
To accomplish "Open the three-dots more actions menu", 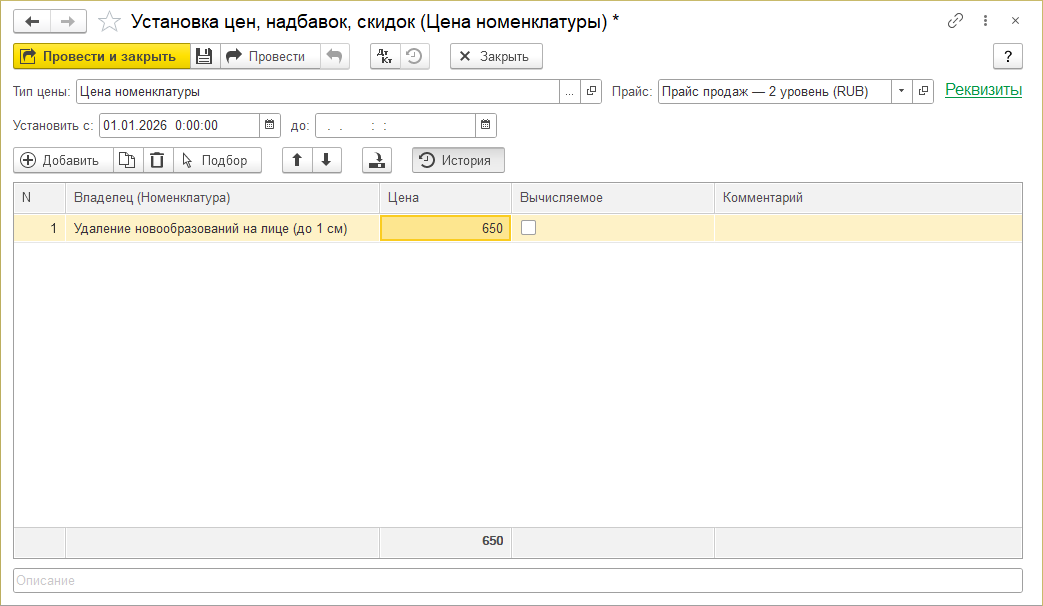I will pos(986,21).
